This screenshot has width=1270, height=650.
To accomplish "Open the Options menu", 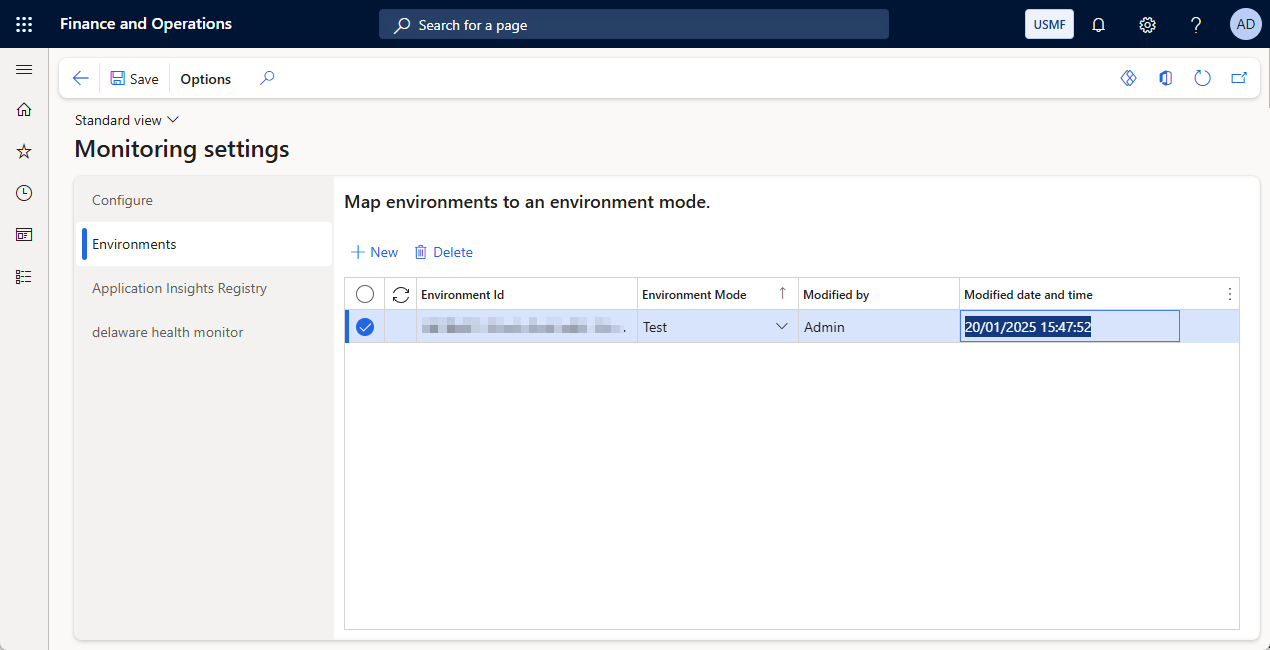I will (x=206, y=79).
